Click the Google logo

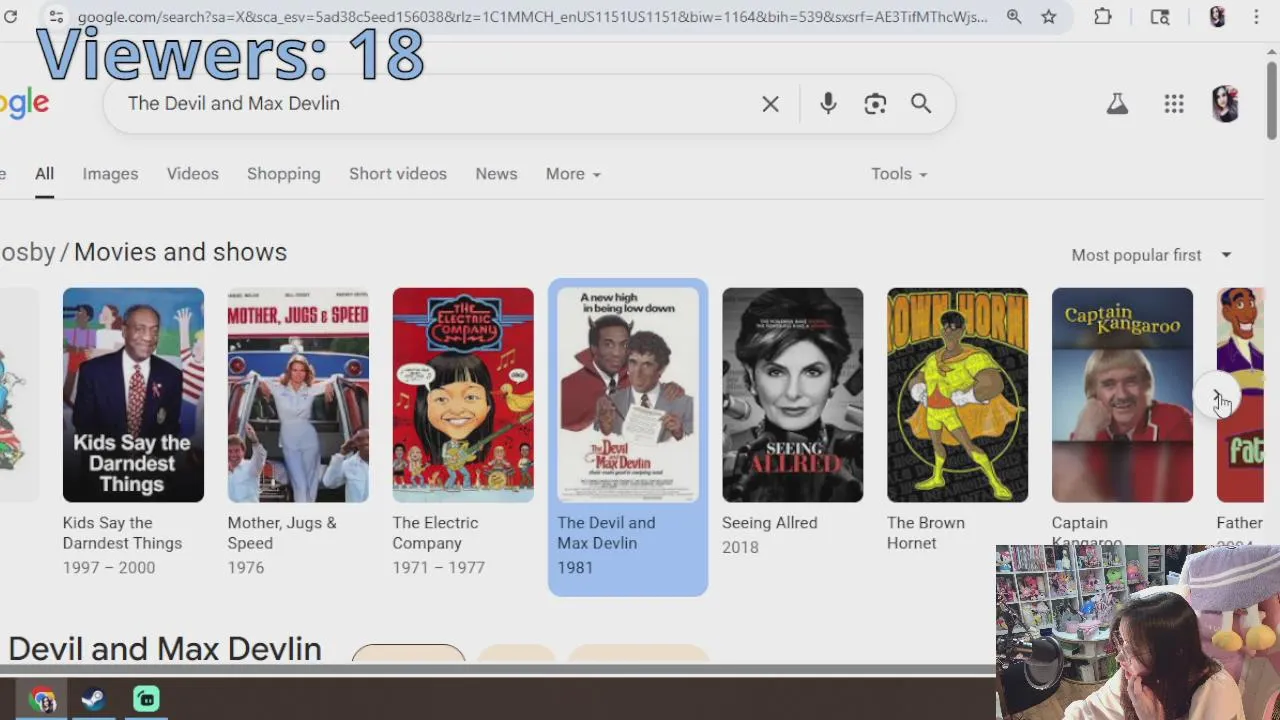(x=24, y=103)
